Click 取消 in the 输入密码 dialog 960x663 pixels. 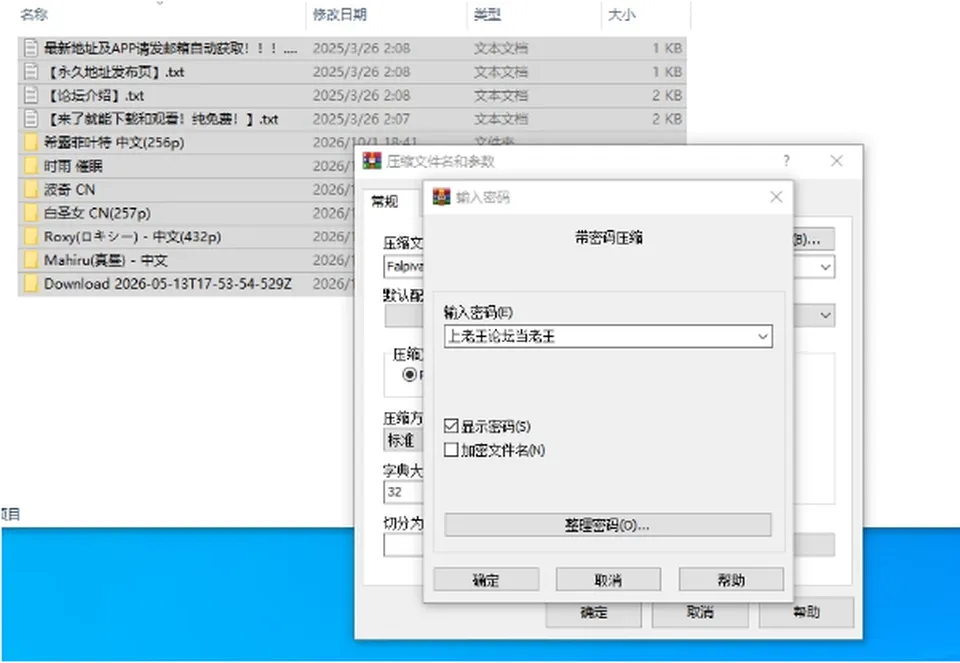pos(609,580)
